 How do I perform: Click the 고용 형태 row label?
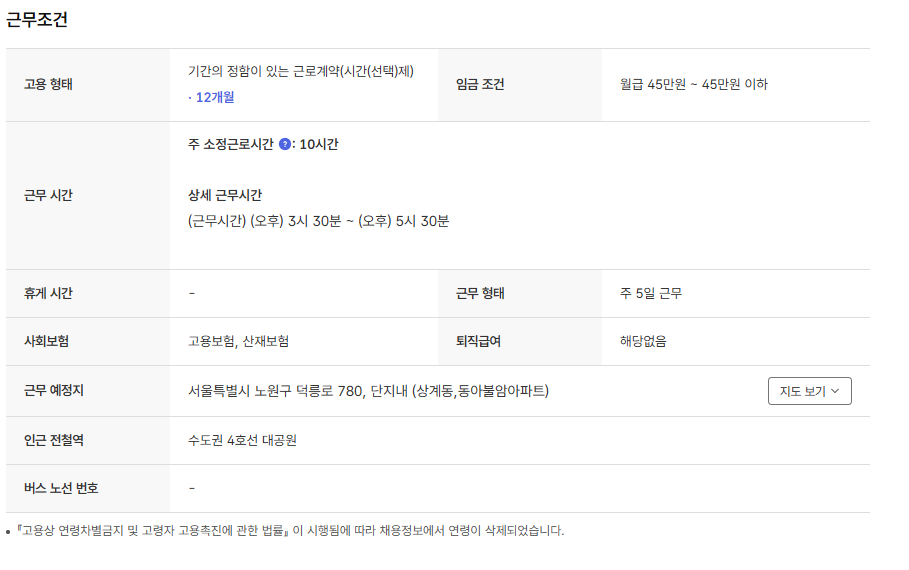tap(48, 84)
